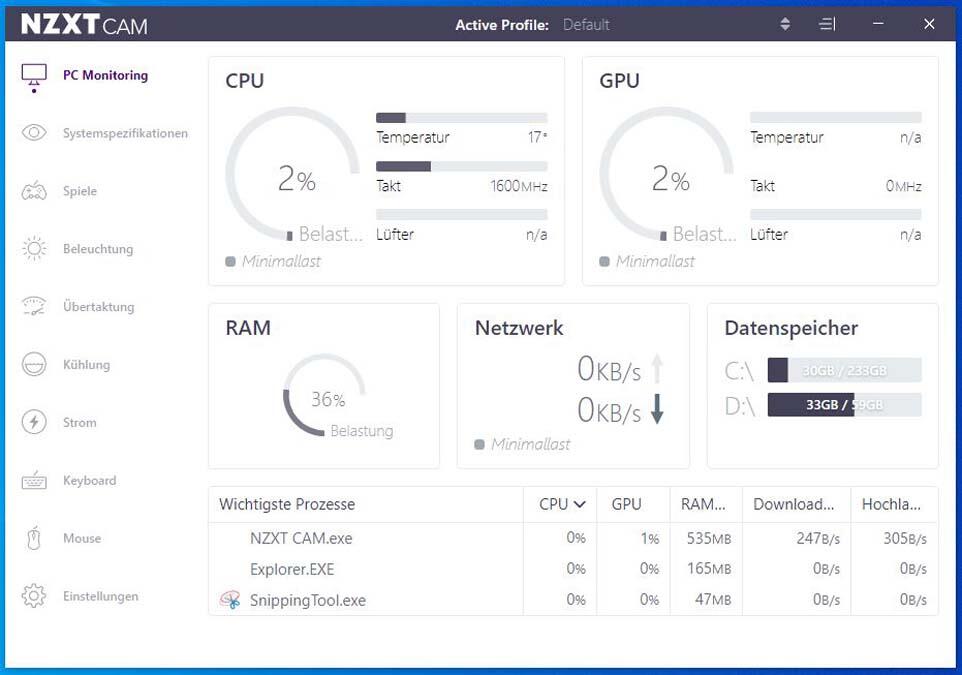The image size is (962, 675).
Task: Click the 1600MHz CPU Takt value
Action: pyautogui.click(x=518, y=186)
